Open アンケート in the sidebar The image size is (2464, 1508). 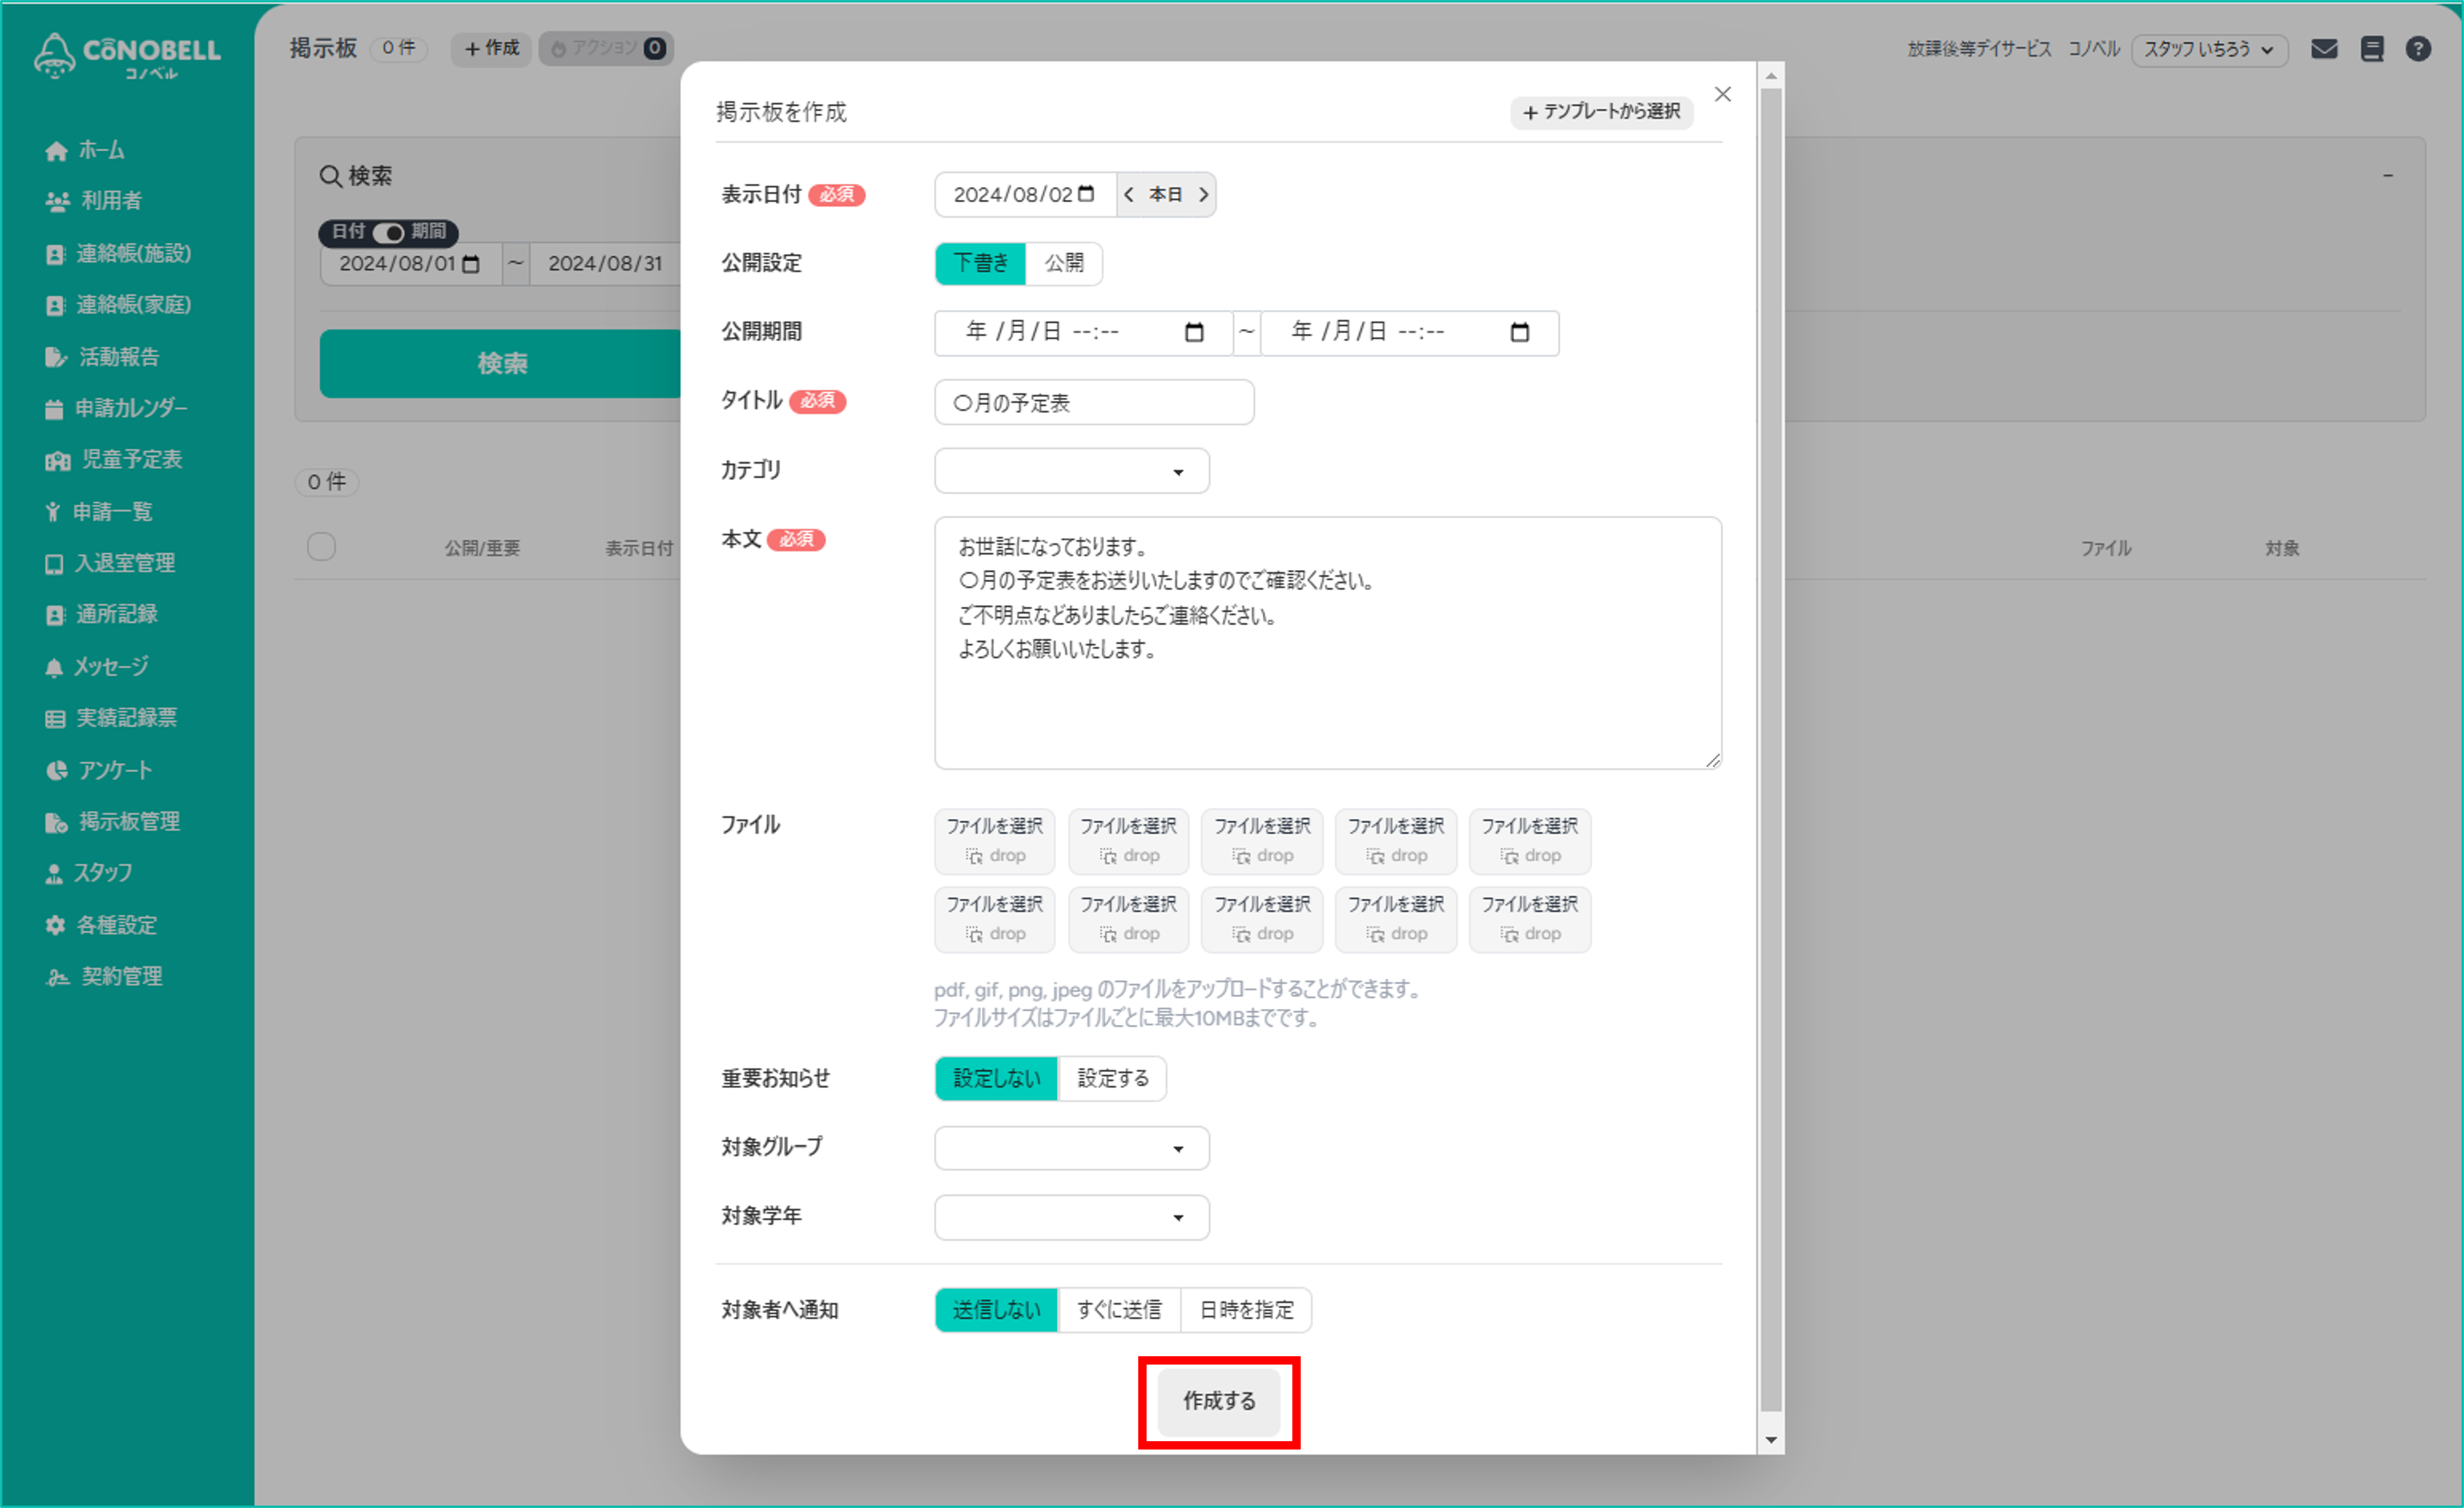click(99, 770)
